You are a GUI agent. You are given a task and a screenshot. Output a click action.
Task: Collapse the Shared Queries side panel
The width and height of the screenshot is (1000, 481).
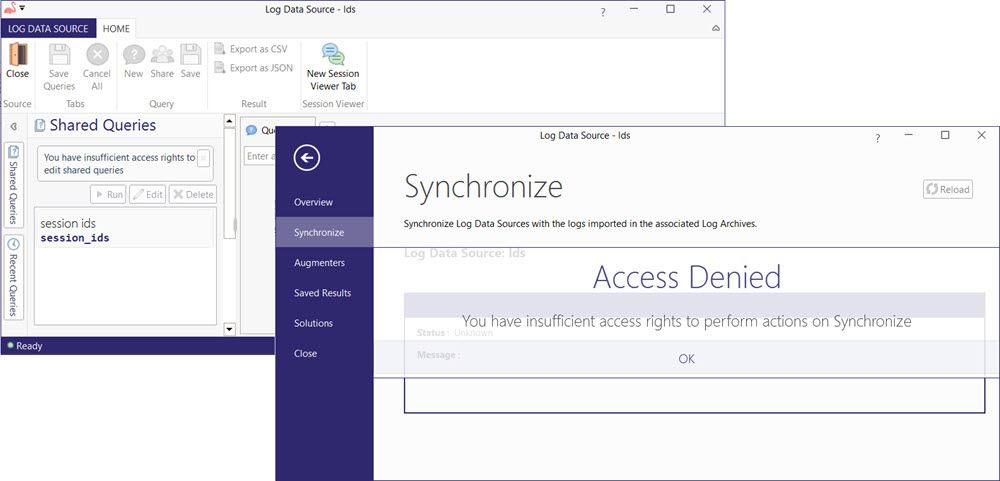[14, 126]
